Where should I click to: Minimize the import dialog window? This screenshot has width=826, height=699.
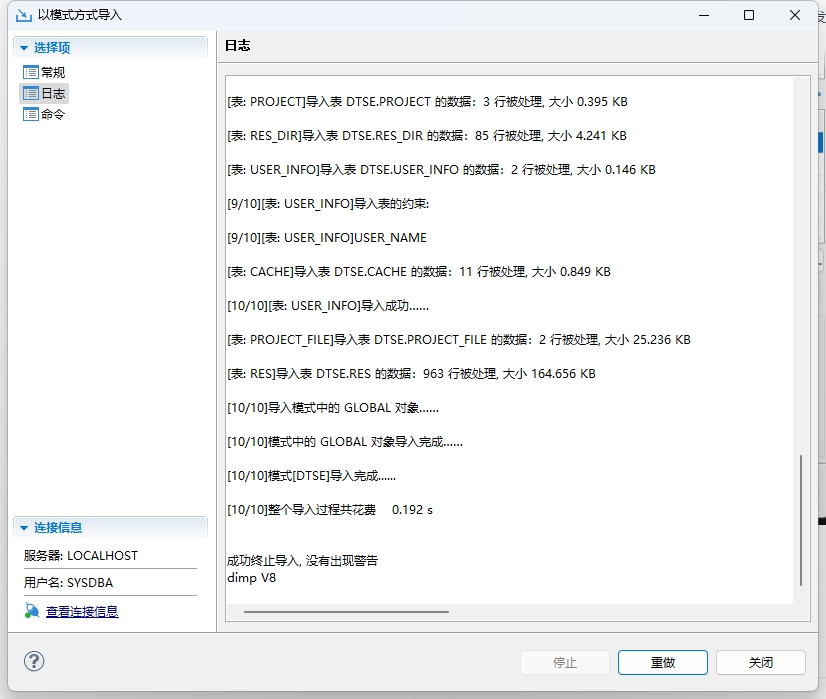[x=704, y=15]
